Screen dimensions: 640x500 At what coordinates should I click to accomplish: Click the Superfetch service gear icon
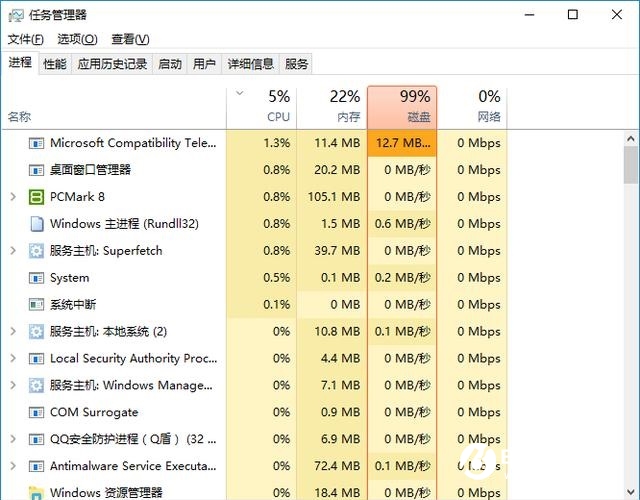[x=36, y=251]
